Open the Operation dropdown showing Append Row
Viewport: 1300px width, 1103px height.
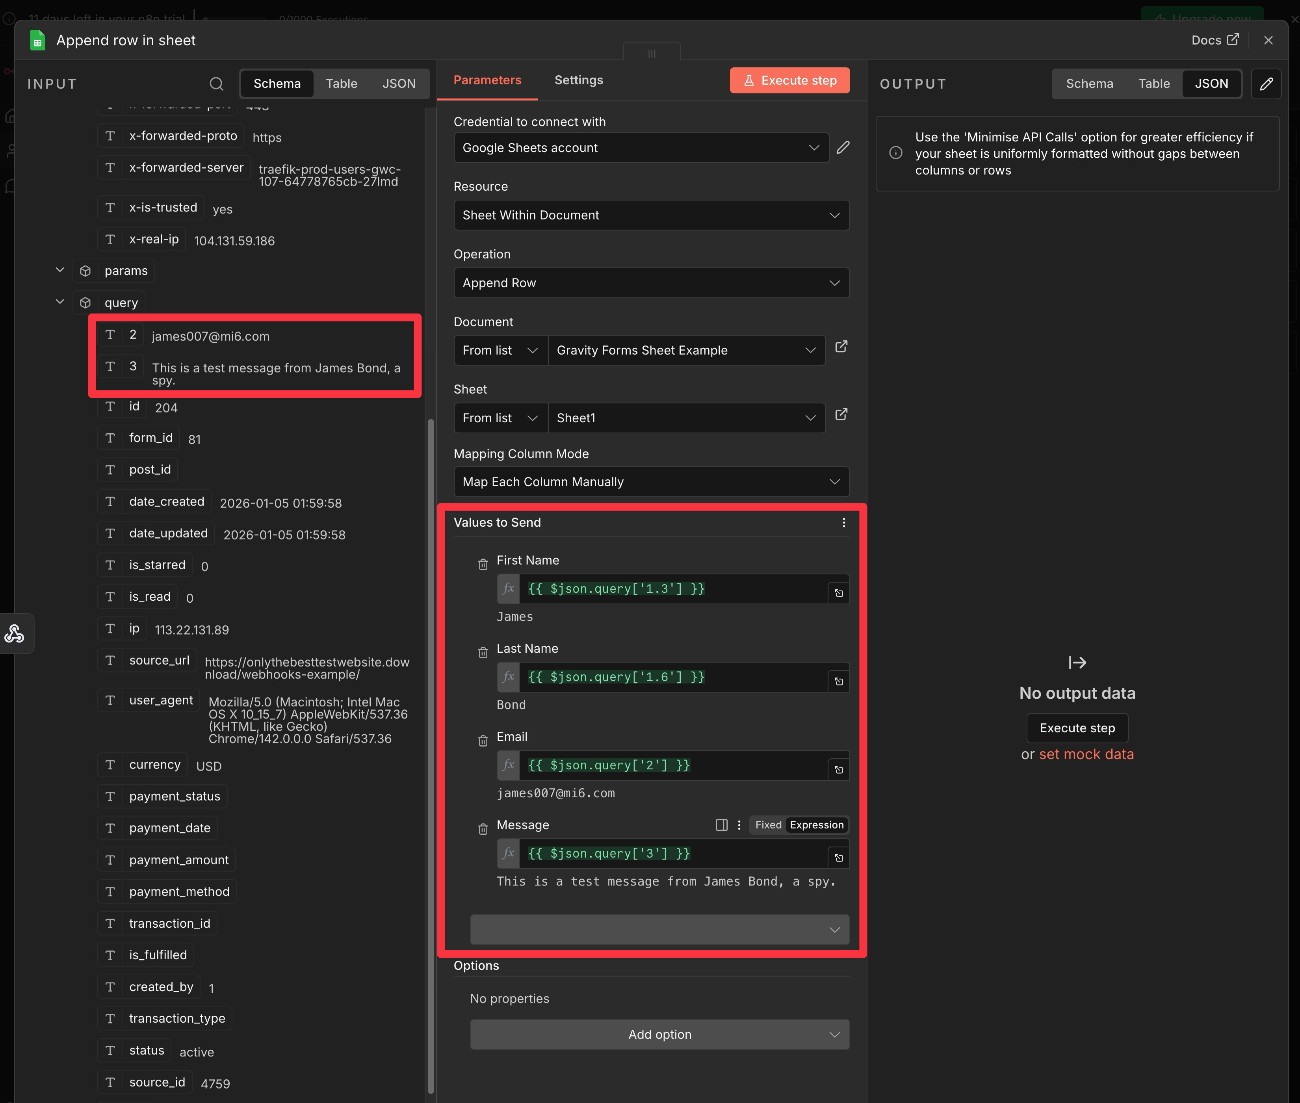click(651, 283)
